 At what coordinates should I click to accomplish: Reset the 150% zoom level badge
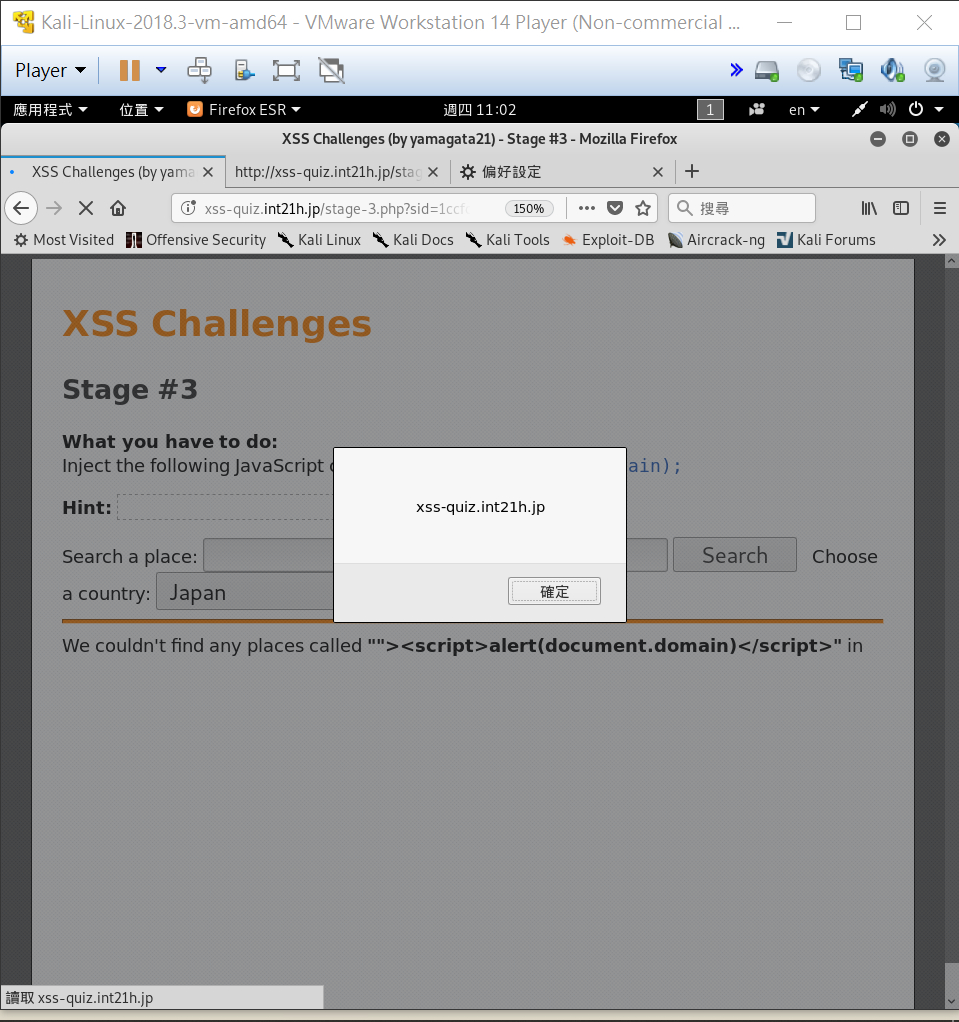[529, 209]
